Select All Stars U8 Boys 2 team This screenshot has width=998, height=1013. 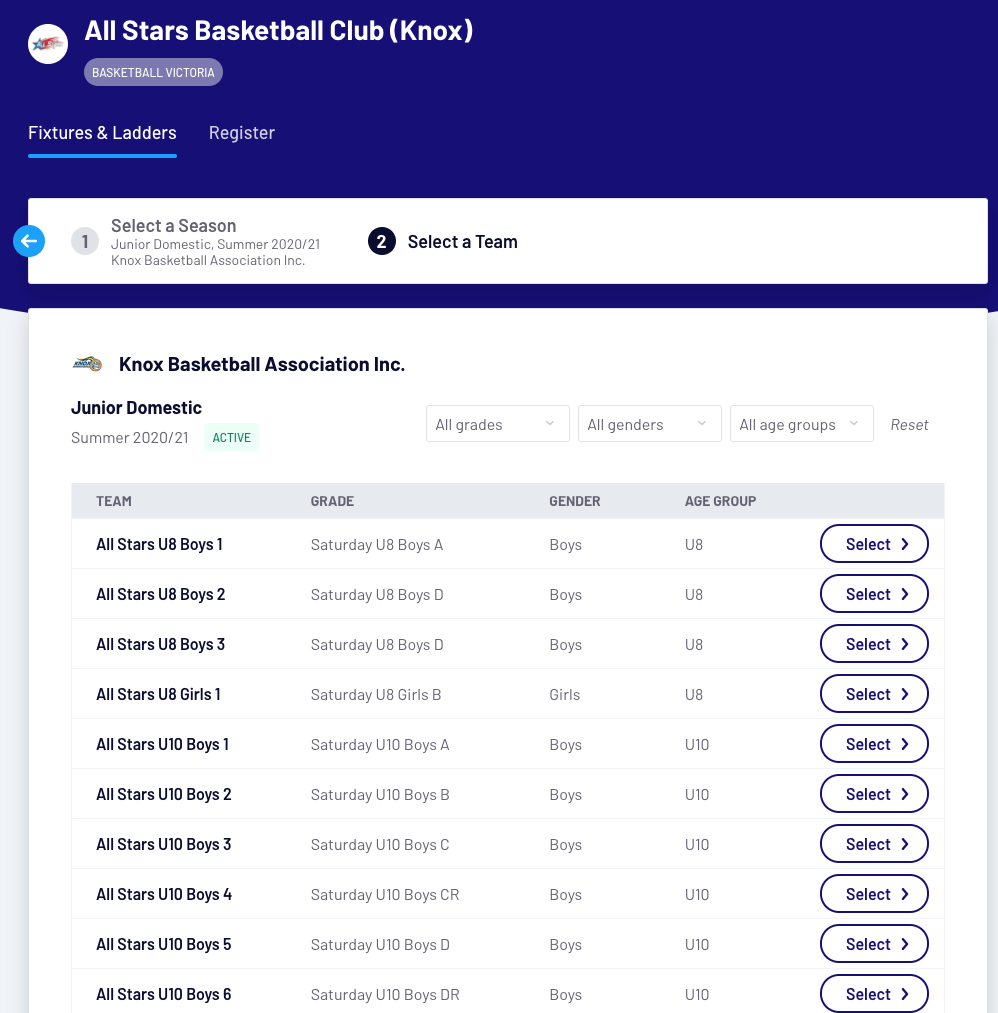pyautogui.click(x=873, y=594)
